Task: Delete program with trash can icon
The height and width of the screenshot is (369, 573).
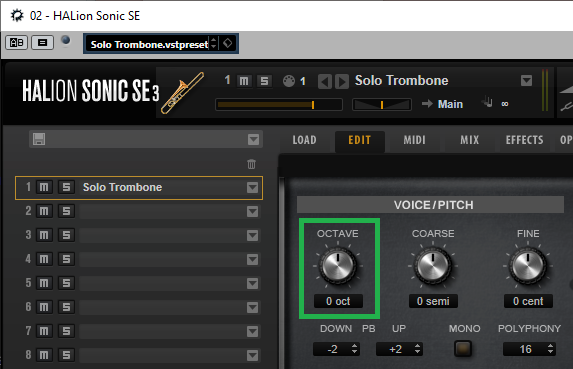Action: [251, 164]
